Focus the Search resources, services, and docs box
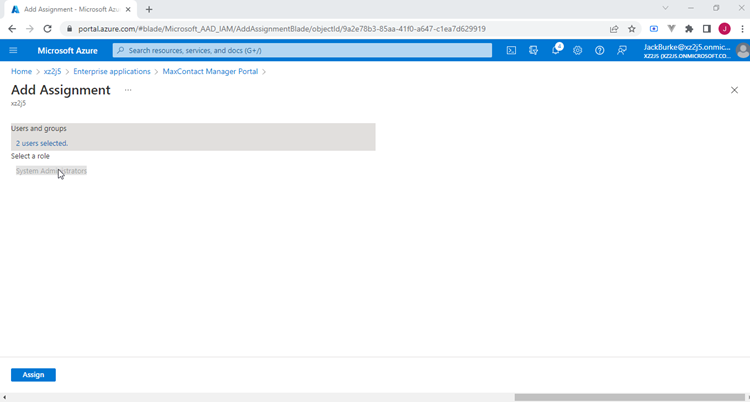750x402 pixels. click(x=302, y=50)
